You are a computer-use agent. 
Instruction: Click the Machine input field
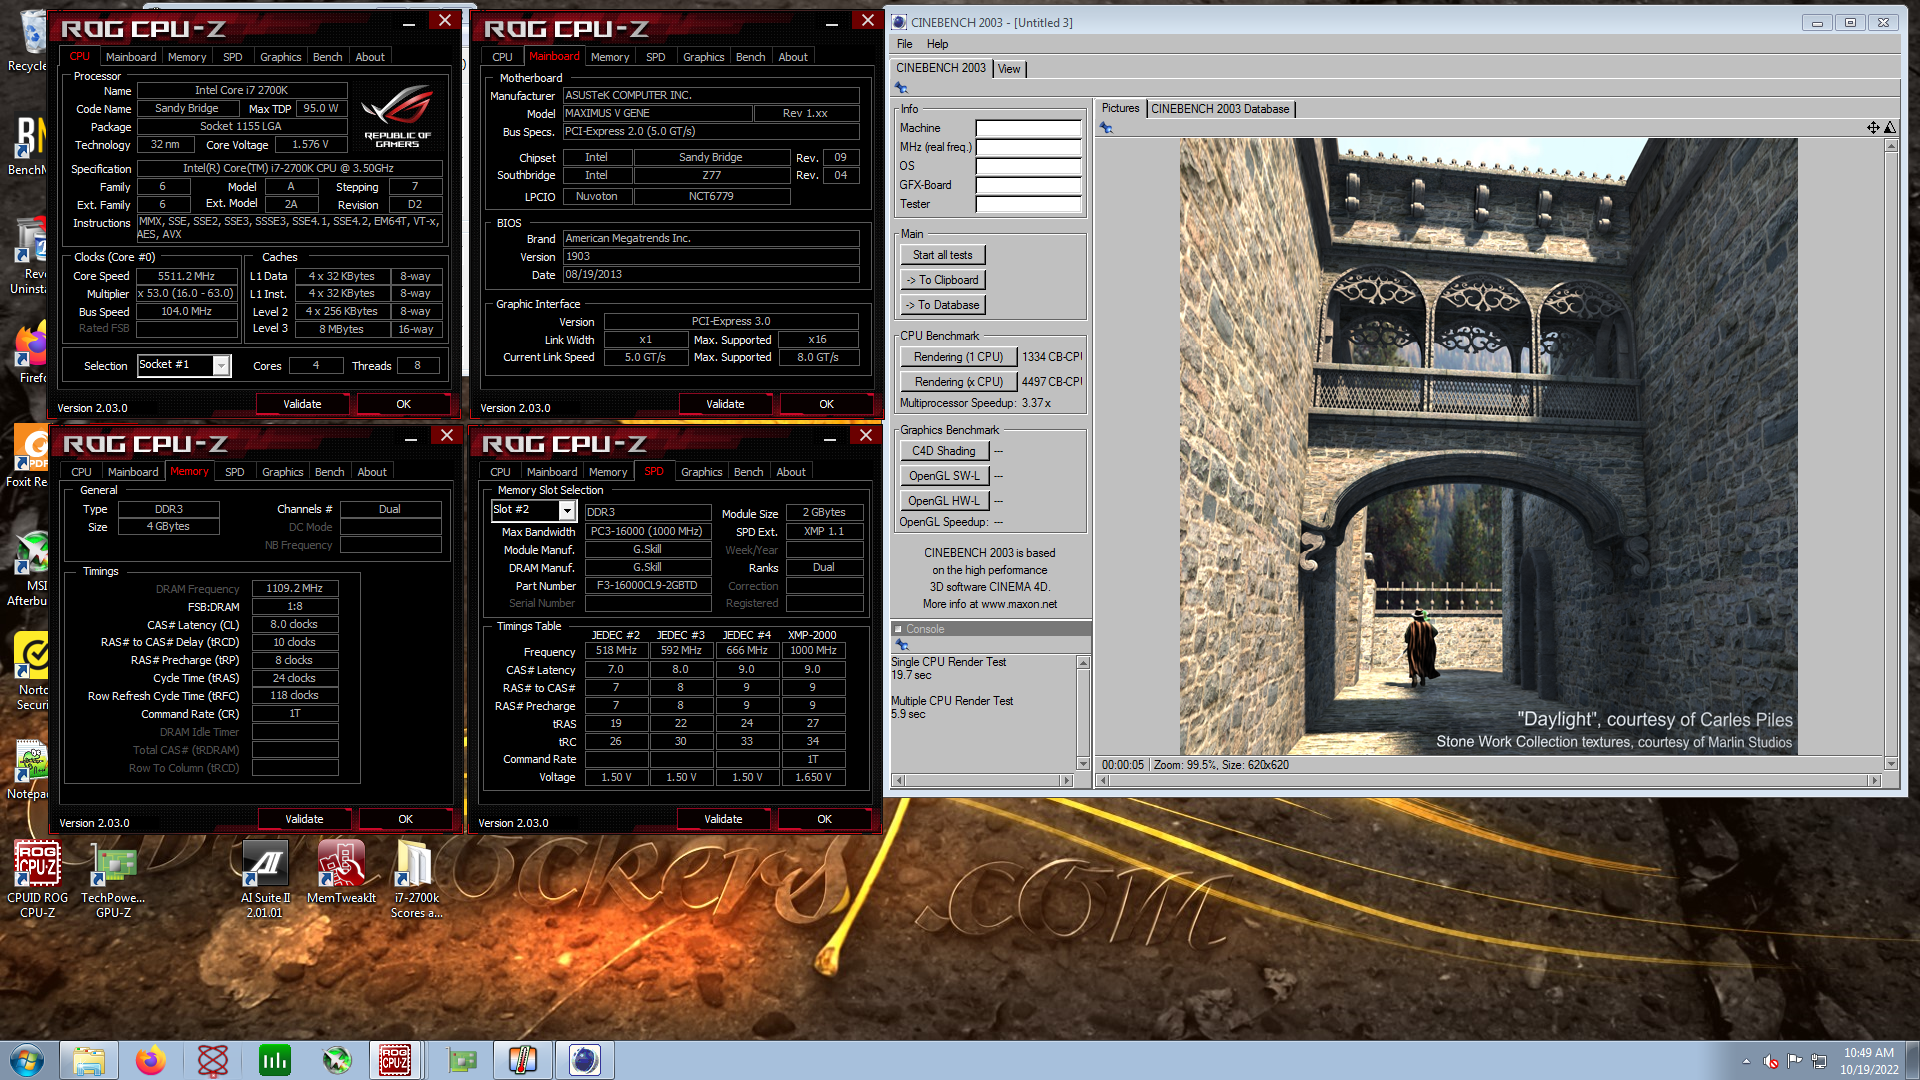1028,128
